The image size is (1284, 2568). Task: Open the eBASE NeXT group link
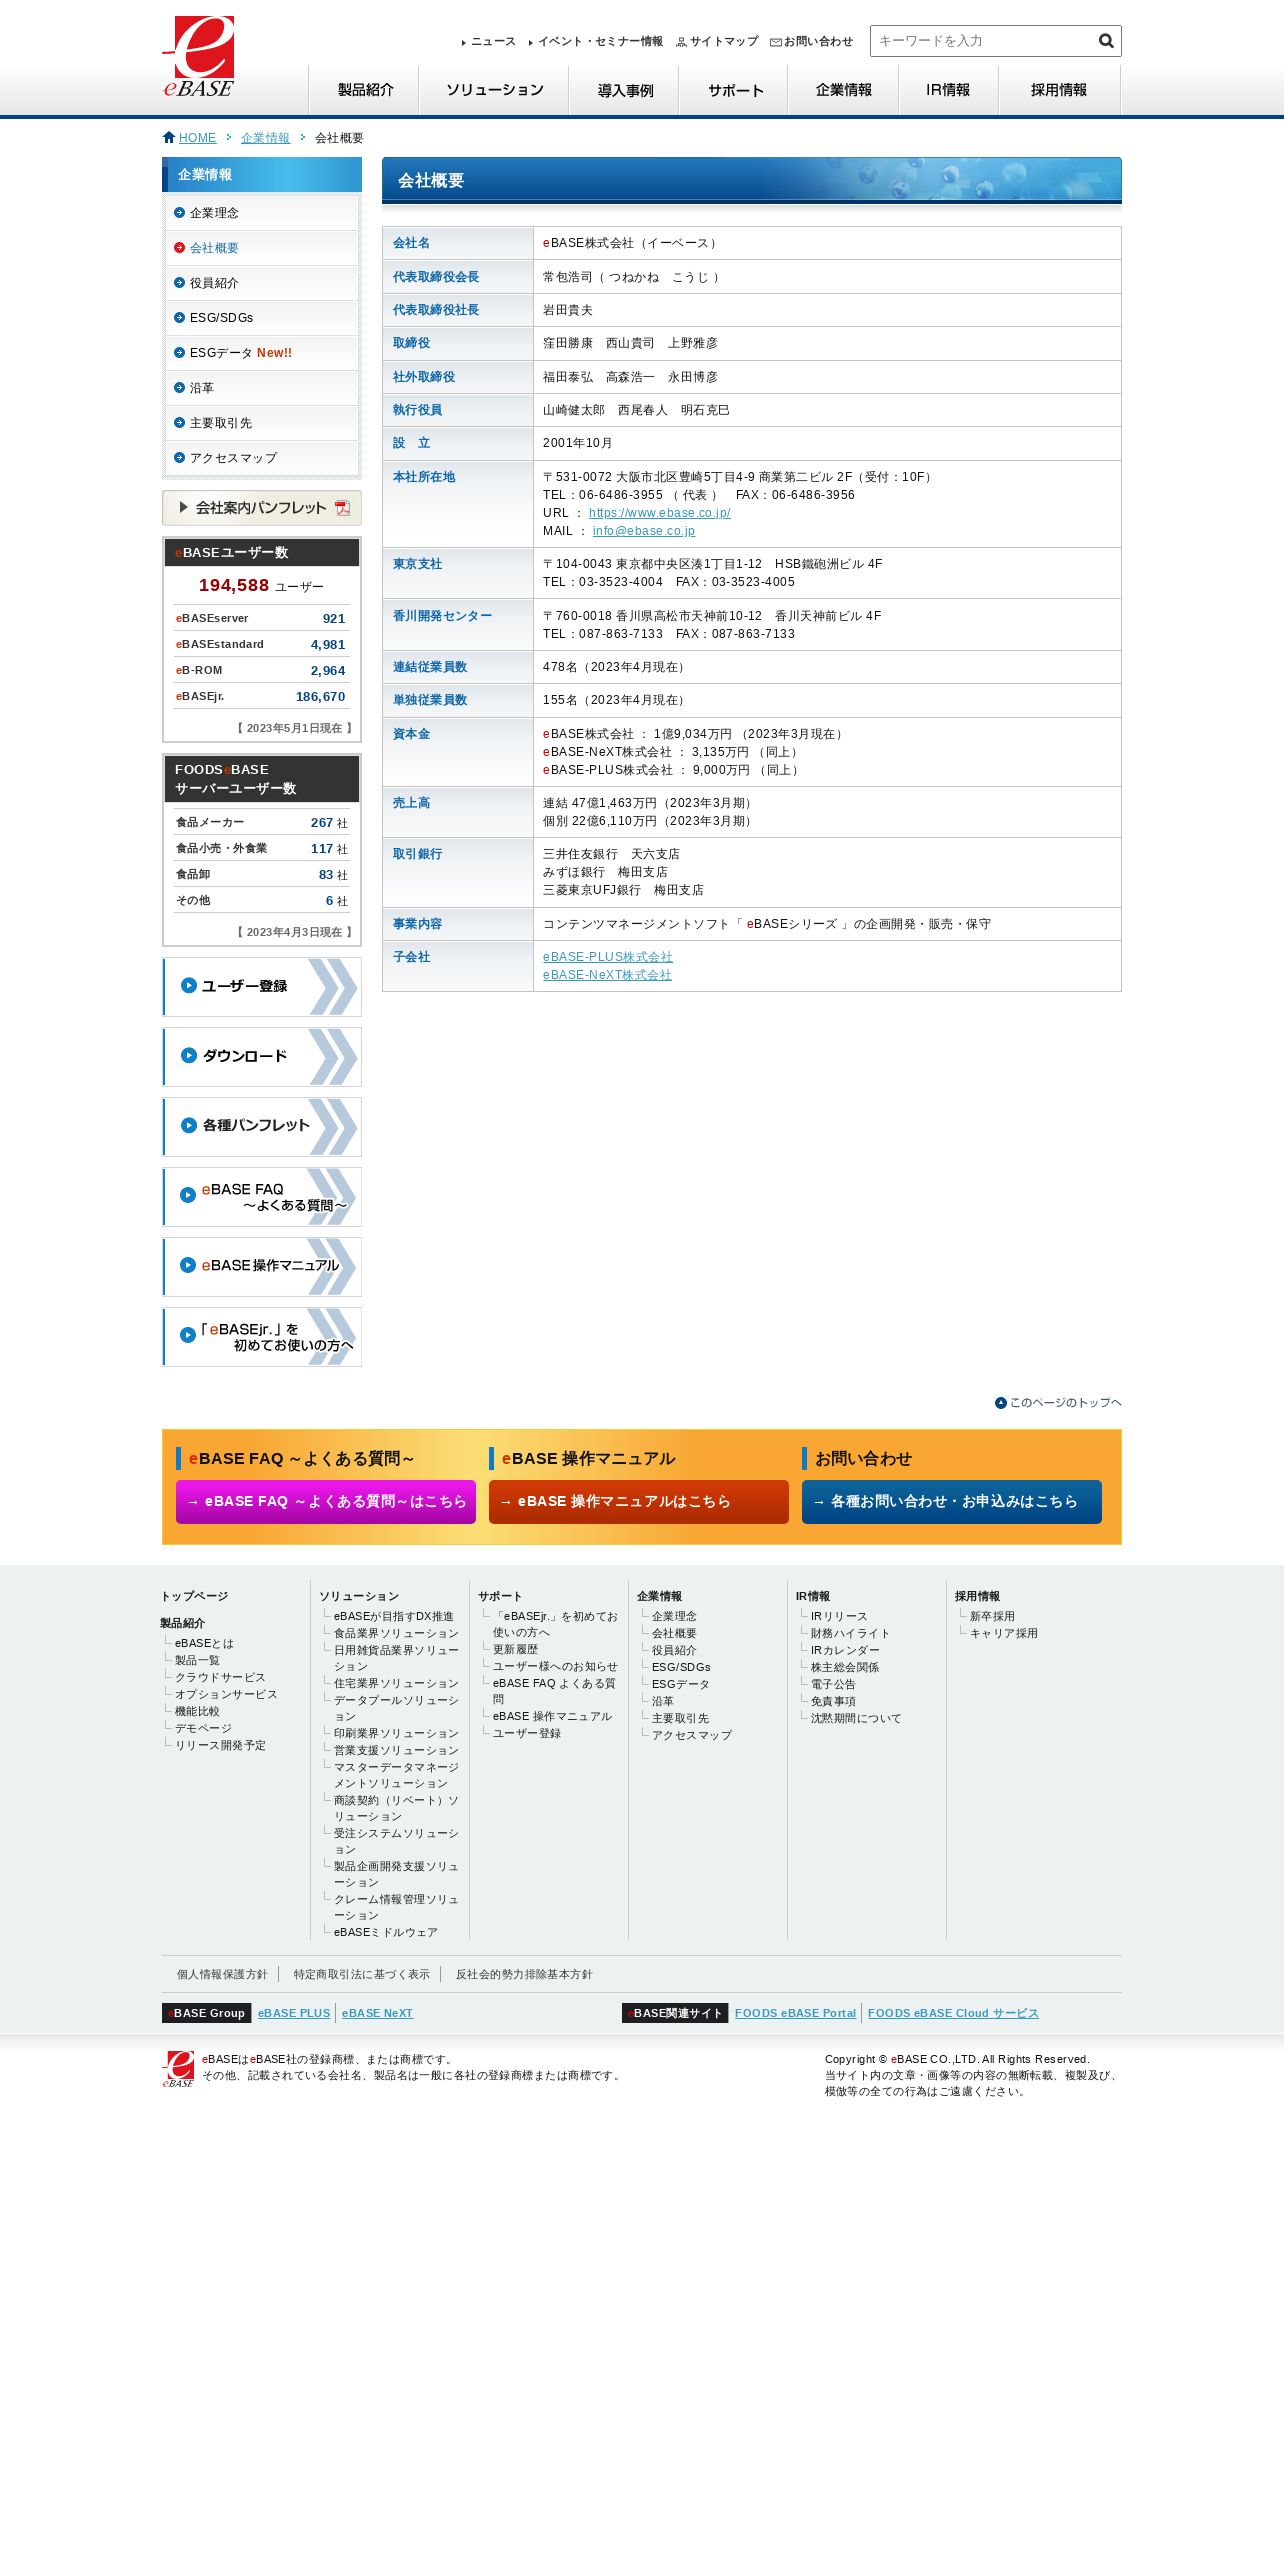pos(377,2013)
